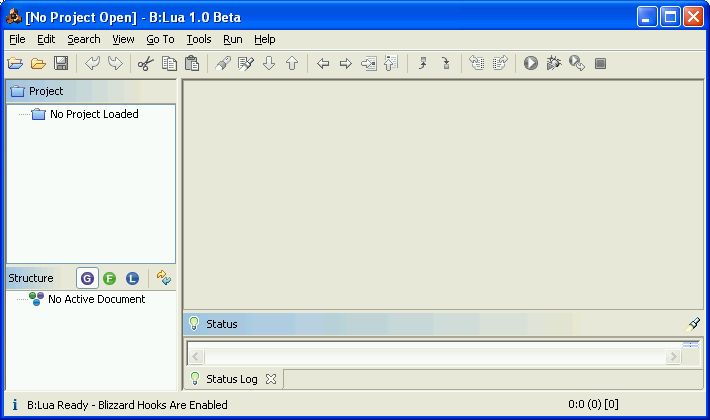The image size is (710, 420).
Task: Open the Run menu
Action: pos(233,39)
